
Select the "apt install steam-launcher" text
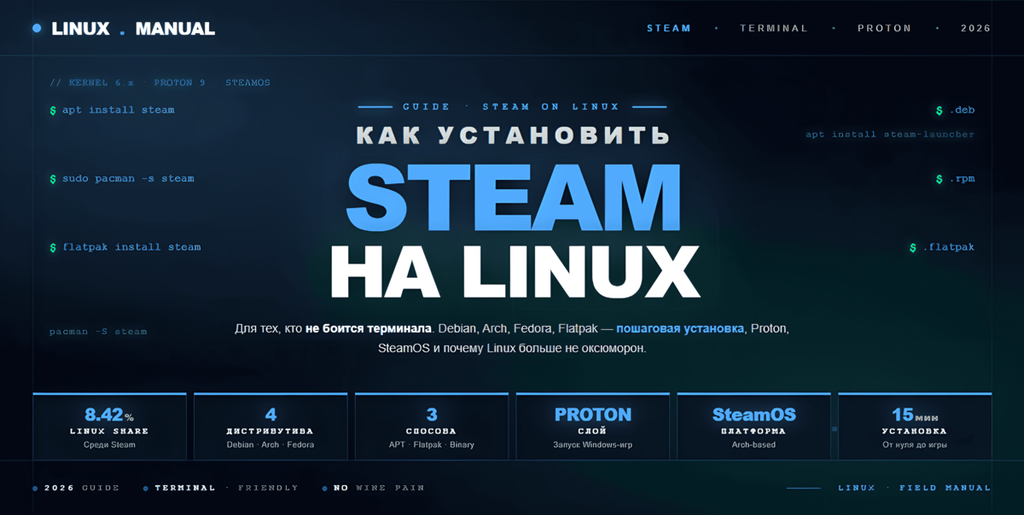(889, 134)
